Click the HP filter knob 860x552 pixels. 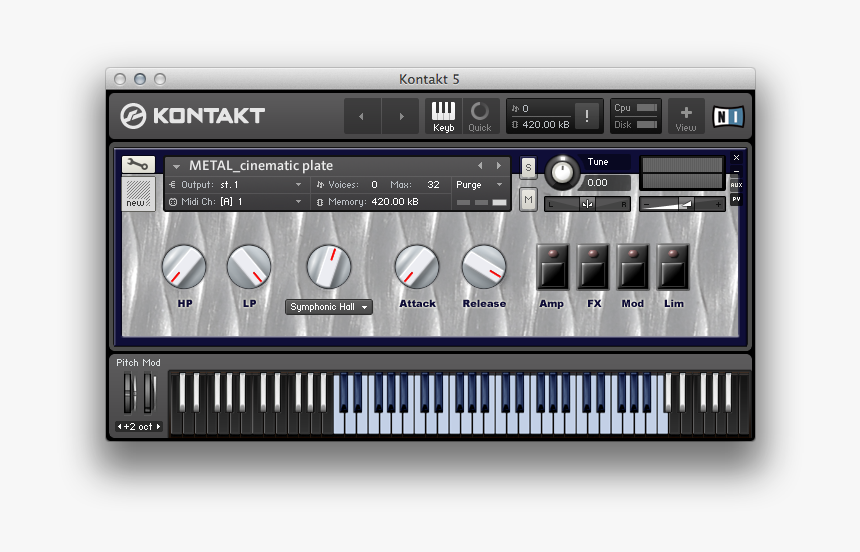(x=184, y=267)
